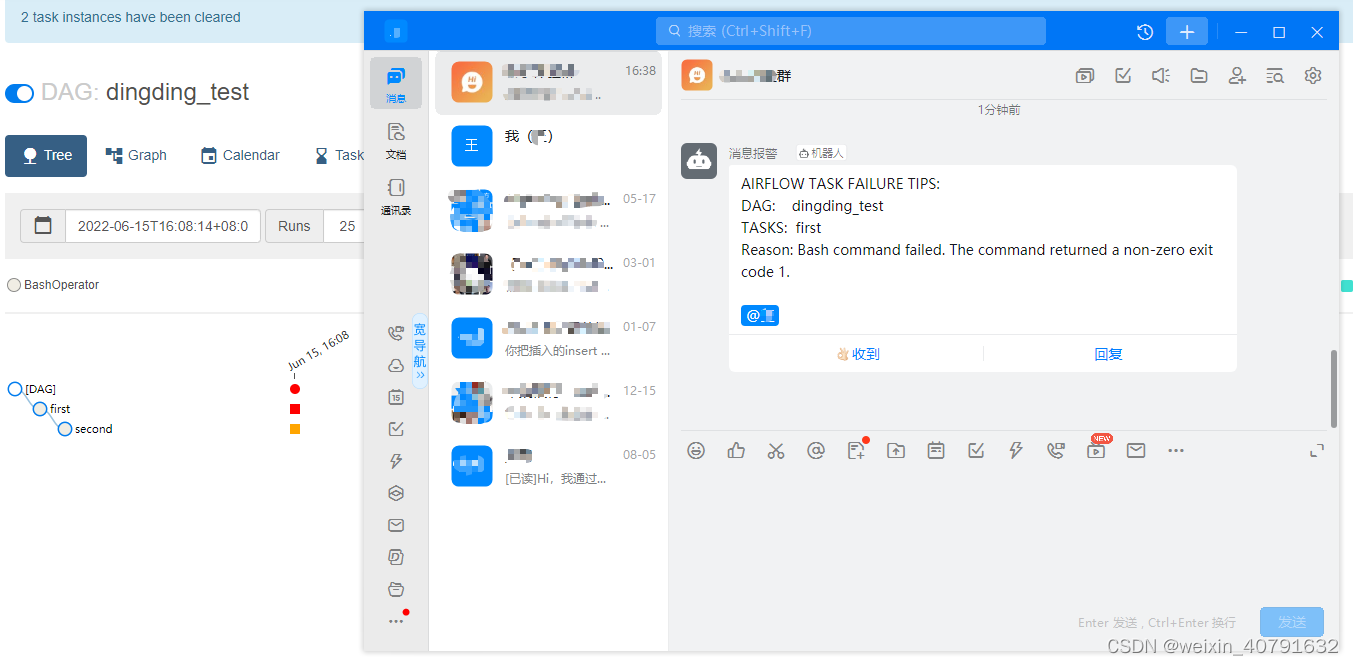The image size is (1353, 665).
Task: Edit the Airflow base date field
Action: [x=163, y=226]
